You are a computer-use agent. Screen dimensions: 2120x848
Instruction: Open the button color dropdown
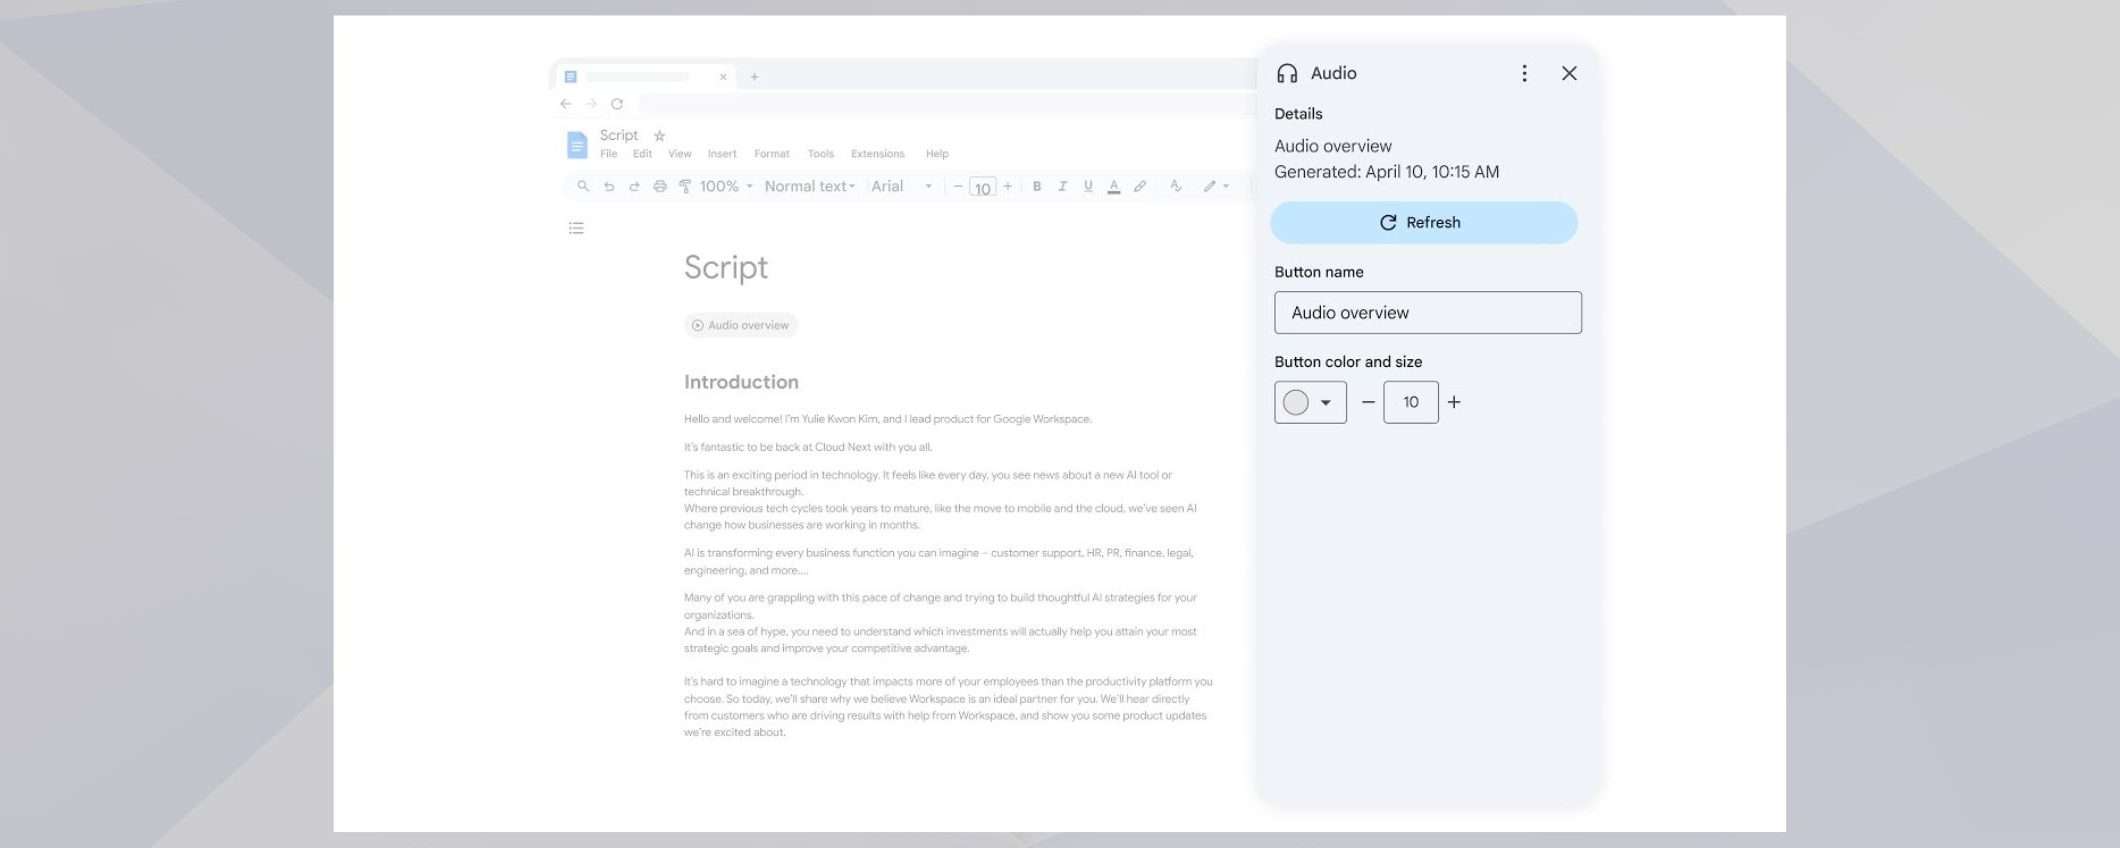pyautogui.click(x=1310, y=402)
